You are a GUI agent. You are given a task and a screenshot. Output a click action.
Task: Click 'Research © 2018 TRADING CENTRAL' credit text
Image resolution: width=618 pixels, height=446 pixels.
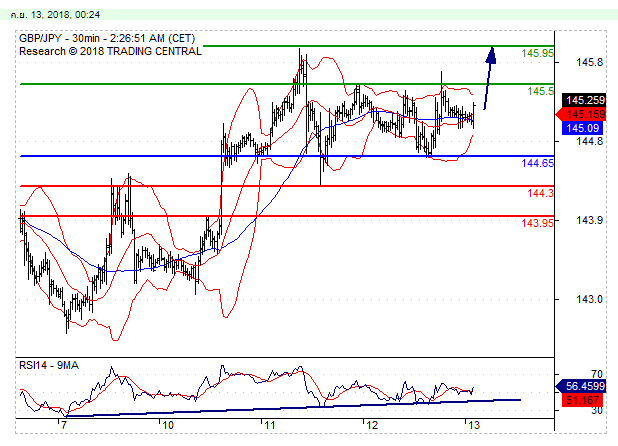click(x=110, y=51)
